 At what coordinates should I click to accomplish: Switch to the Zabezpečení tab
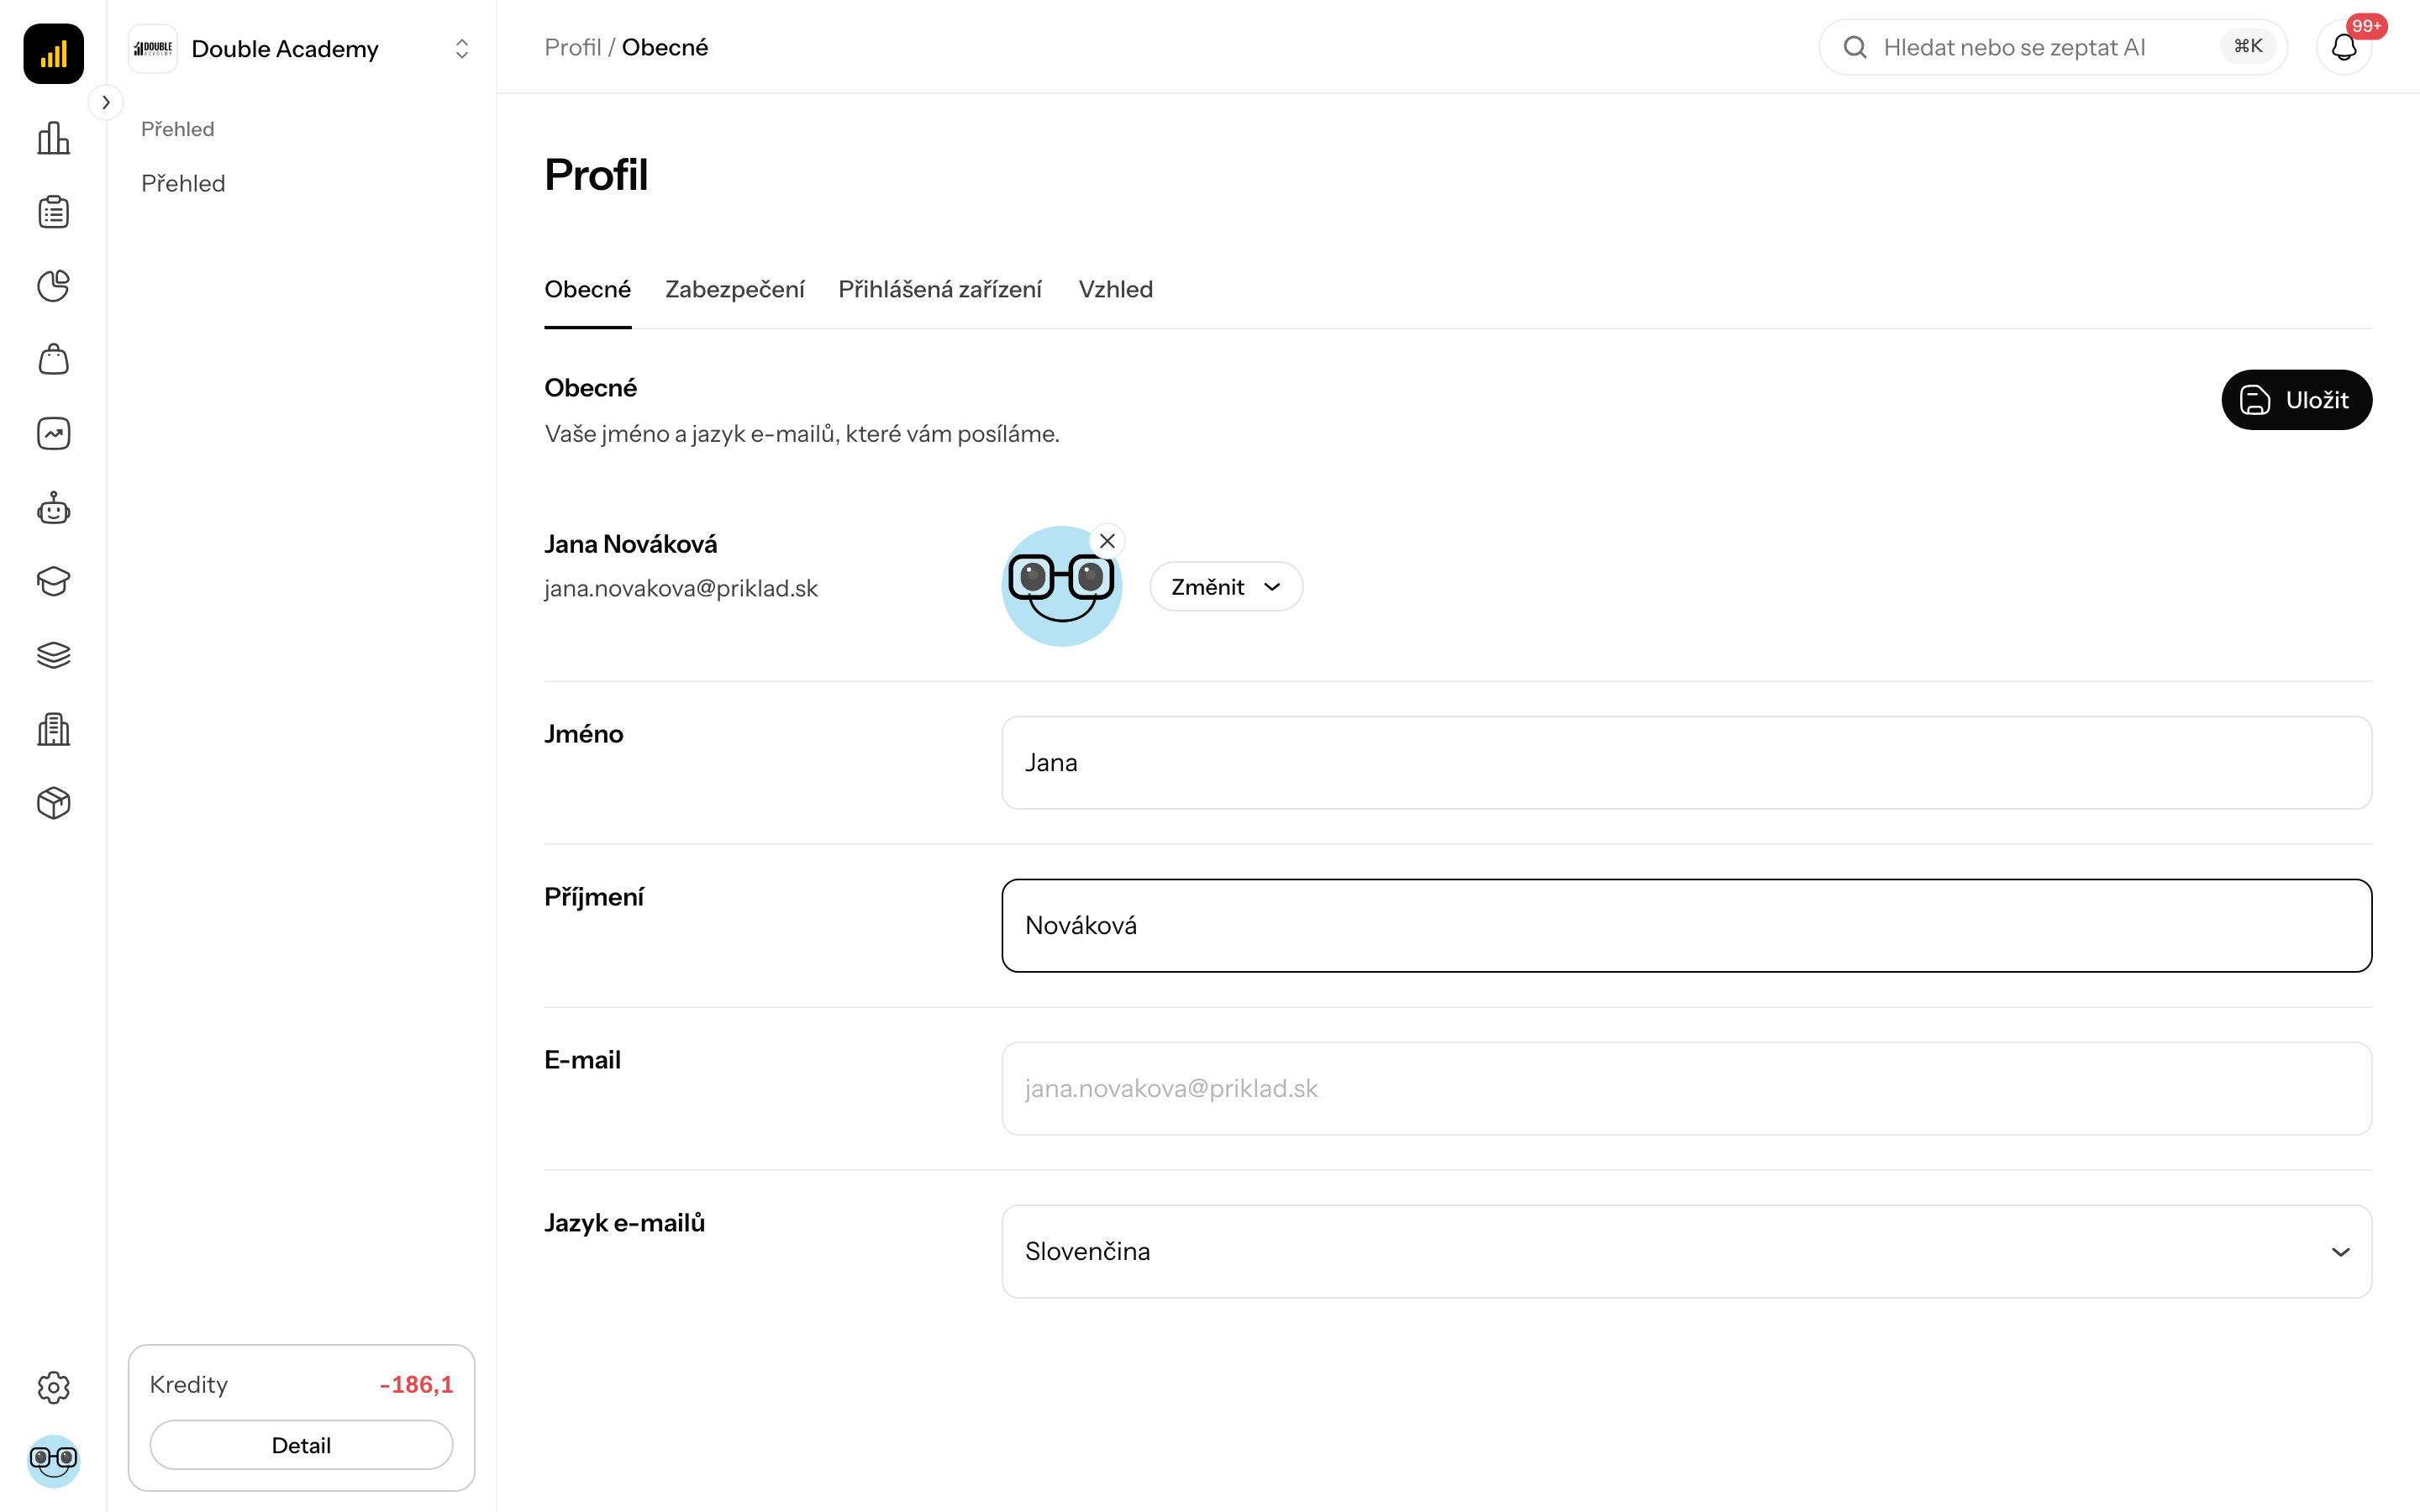[x=735, y=290]
